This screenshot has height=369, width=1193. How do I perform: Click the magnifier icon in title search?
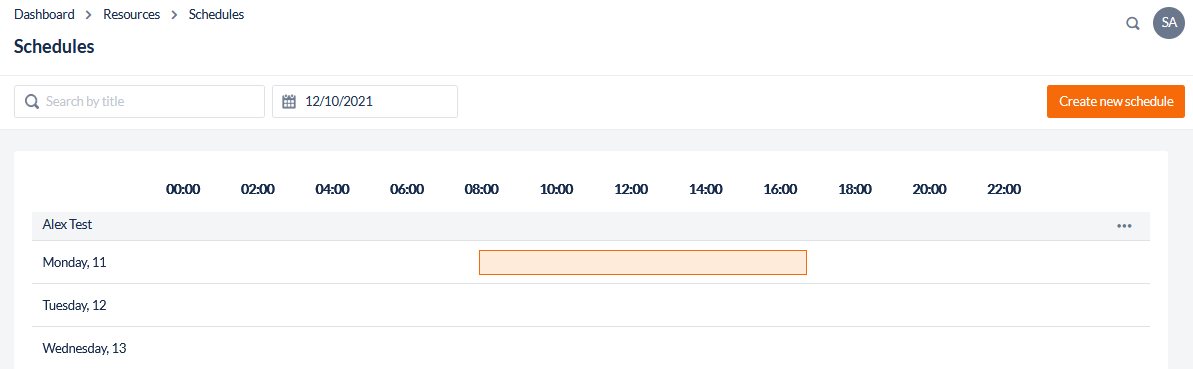32,101
